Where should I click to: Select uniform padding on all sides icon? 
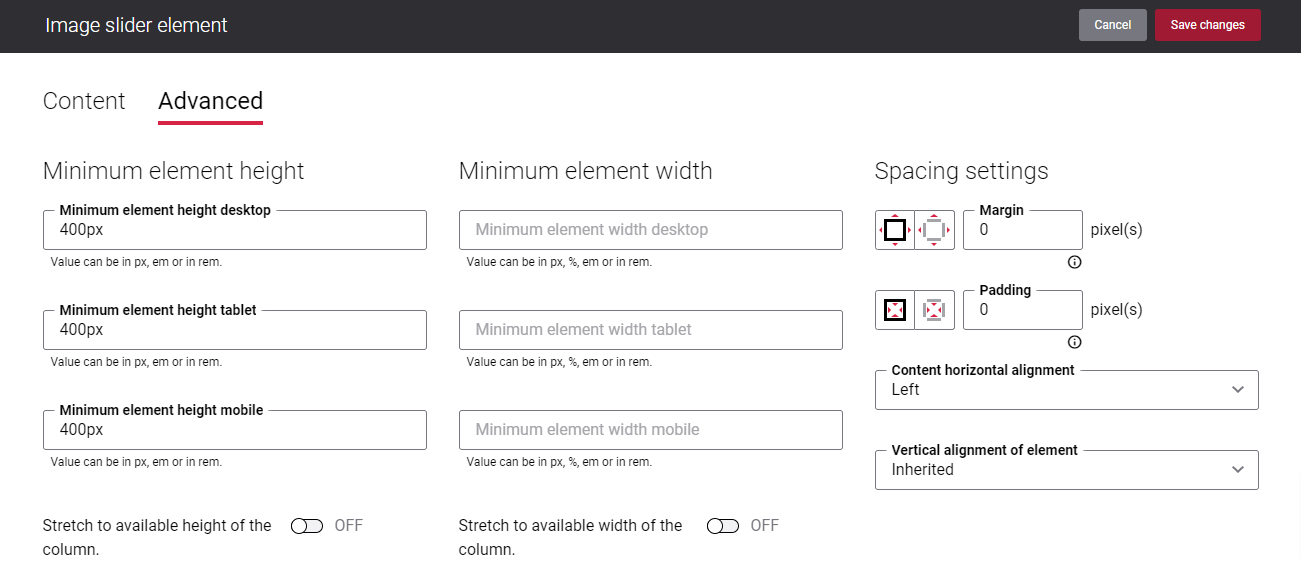point(895,310)
